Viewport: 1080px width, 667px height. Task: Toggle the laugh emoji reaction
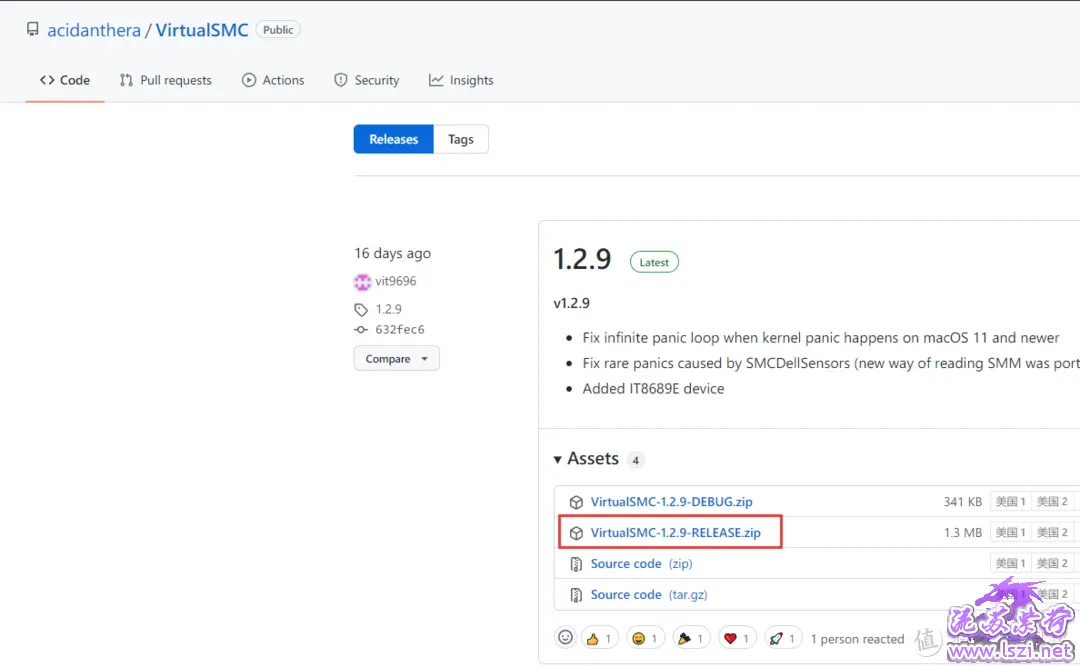click(645, 639)
